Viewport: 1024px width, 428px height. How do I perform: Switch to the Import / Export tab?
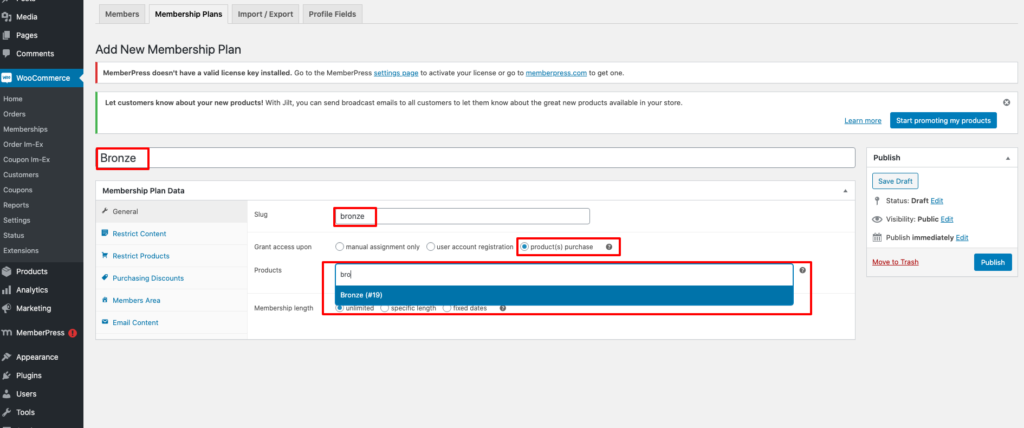point(265,13)
